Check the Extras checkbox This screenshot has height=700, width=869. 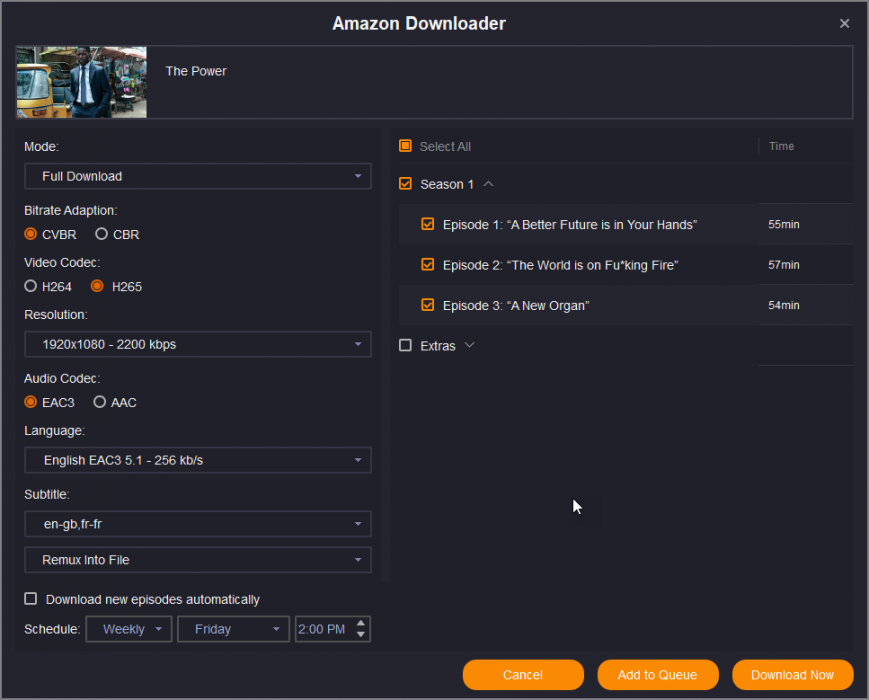405,345
